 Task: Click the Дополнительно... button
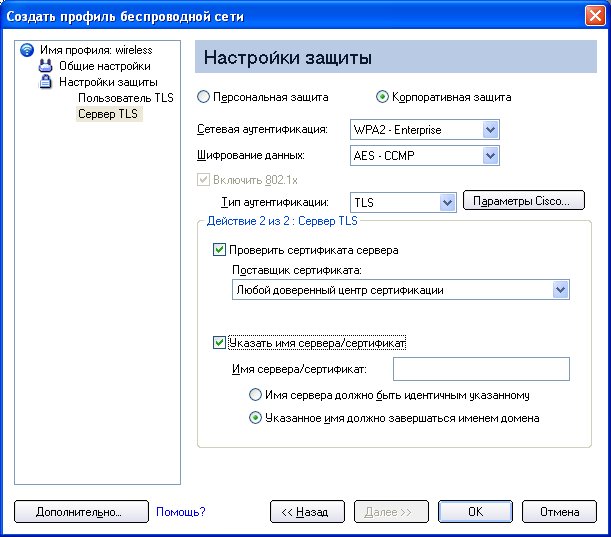pos(81,511)
